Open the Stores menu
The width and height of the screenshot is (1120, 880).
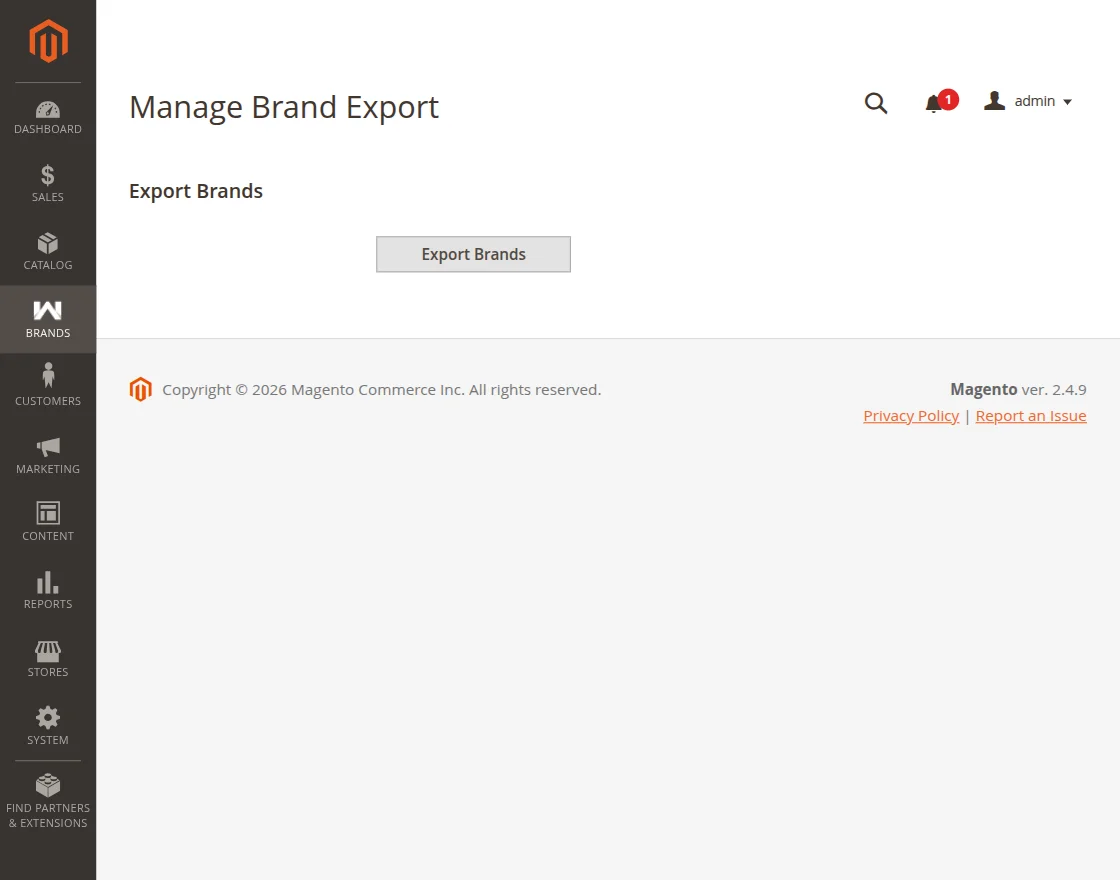(48, 659)
